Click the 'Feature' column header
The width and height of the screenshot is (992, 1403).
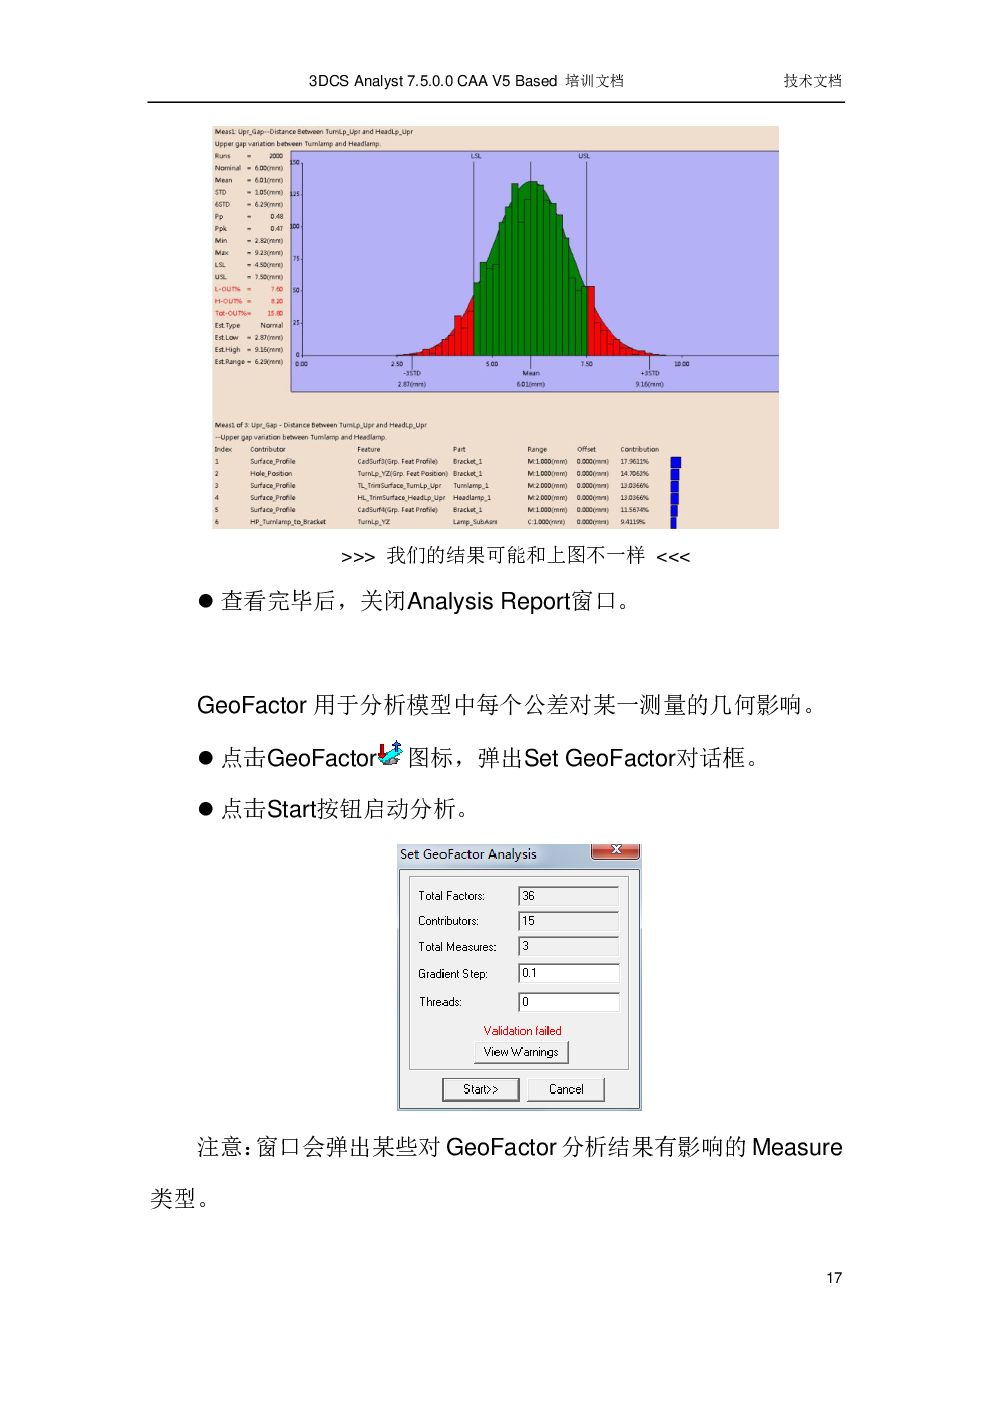point(368,449)
